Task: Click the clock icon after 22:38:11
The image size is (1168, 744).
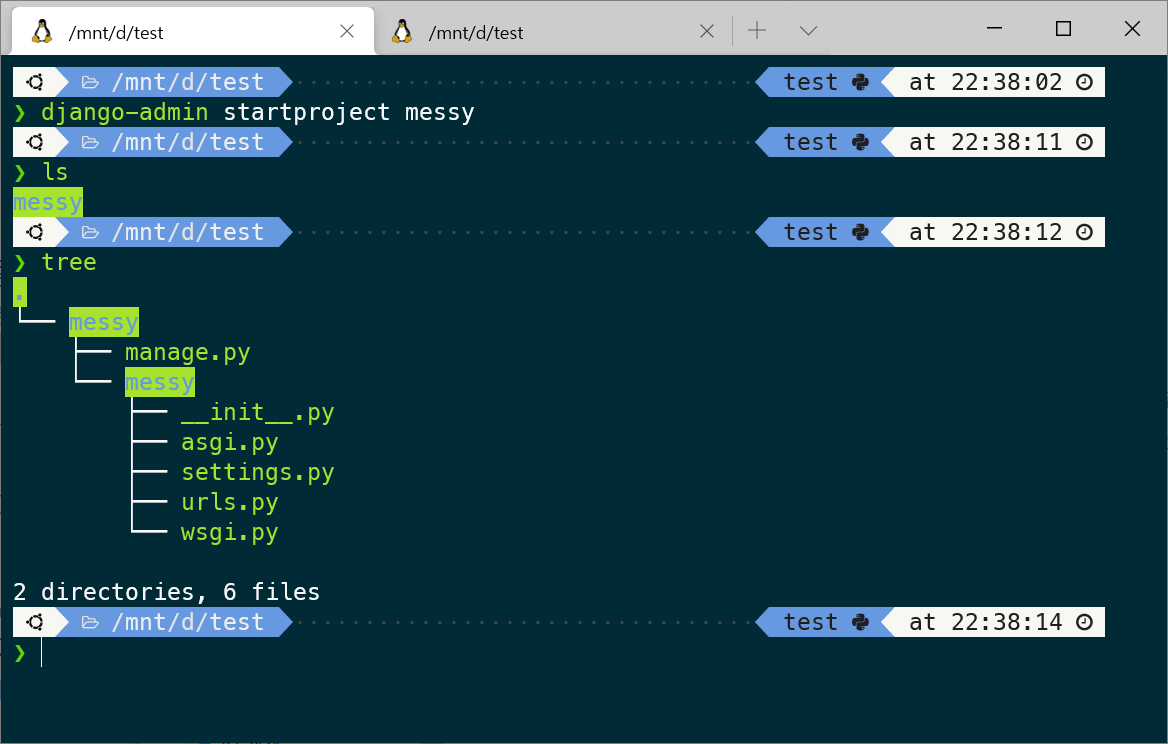Action: (1085, 142)
